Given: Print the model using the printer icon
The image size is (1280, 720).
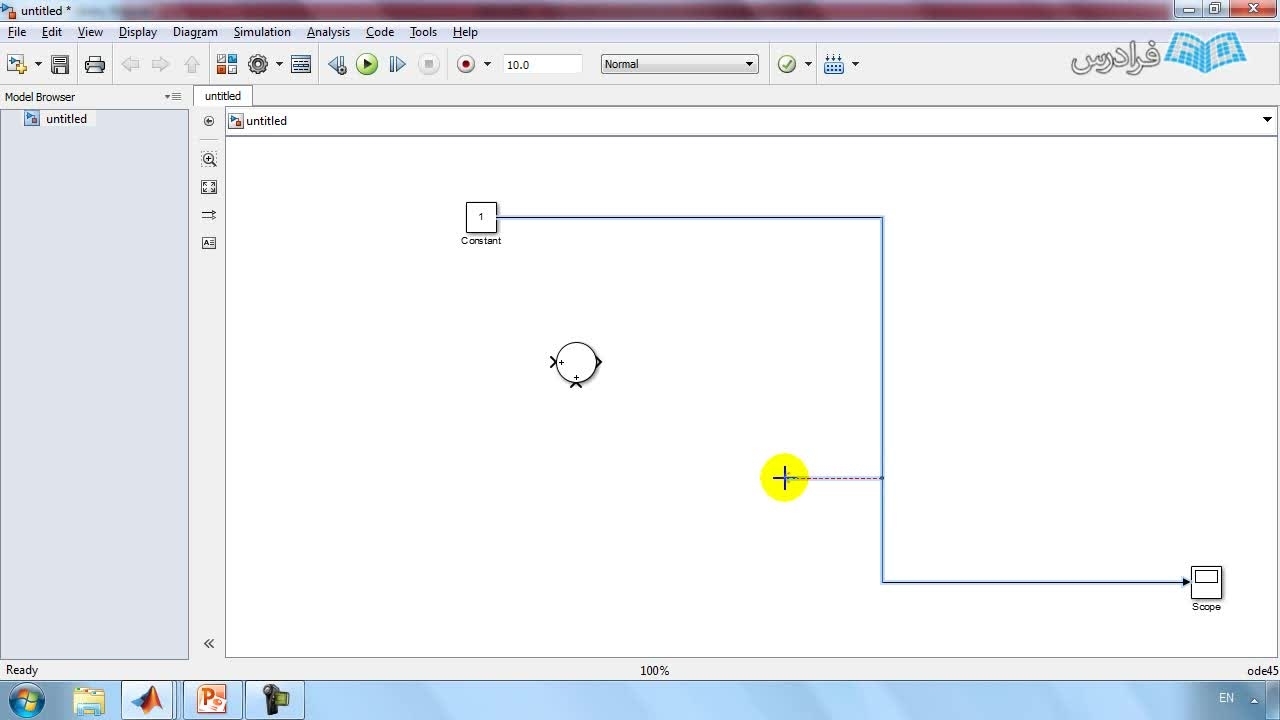Looking at the screenshot, I should coord(95,64).
